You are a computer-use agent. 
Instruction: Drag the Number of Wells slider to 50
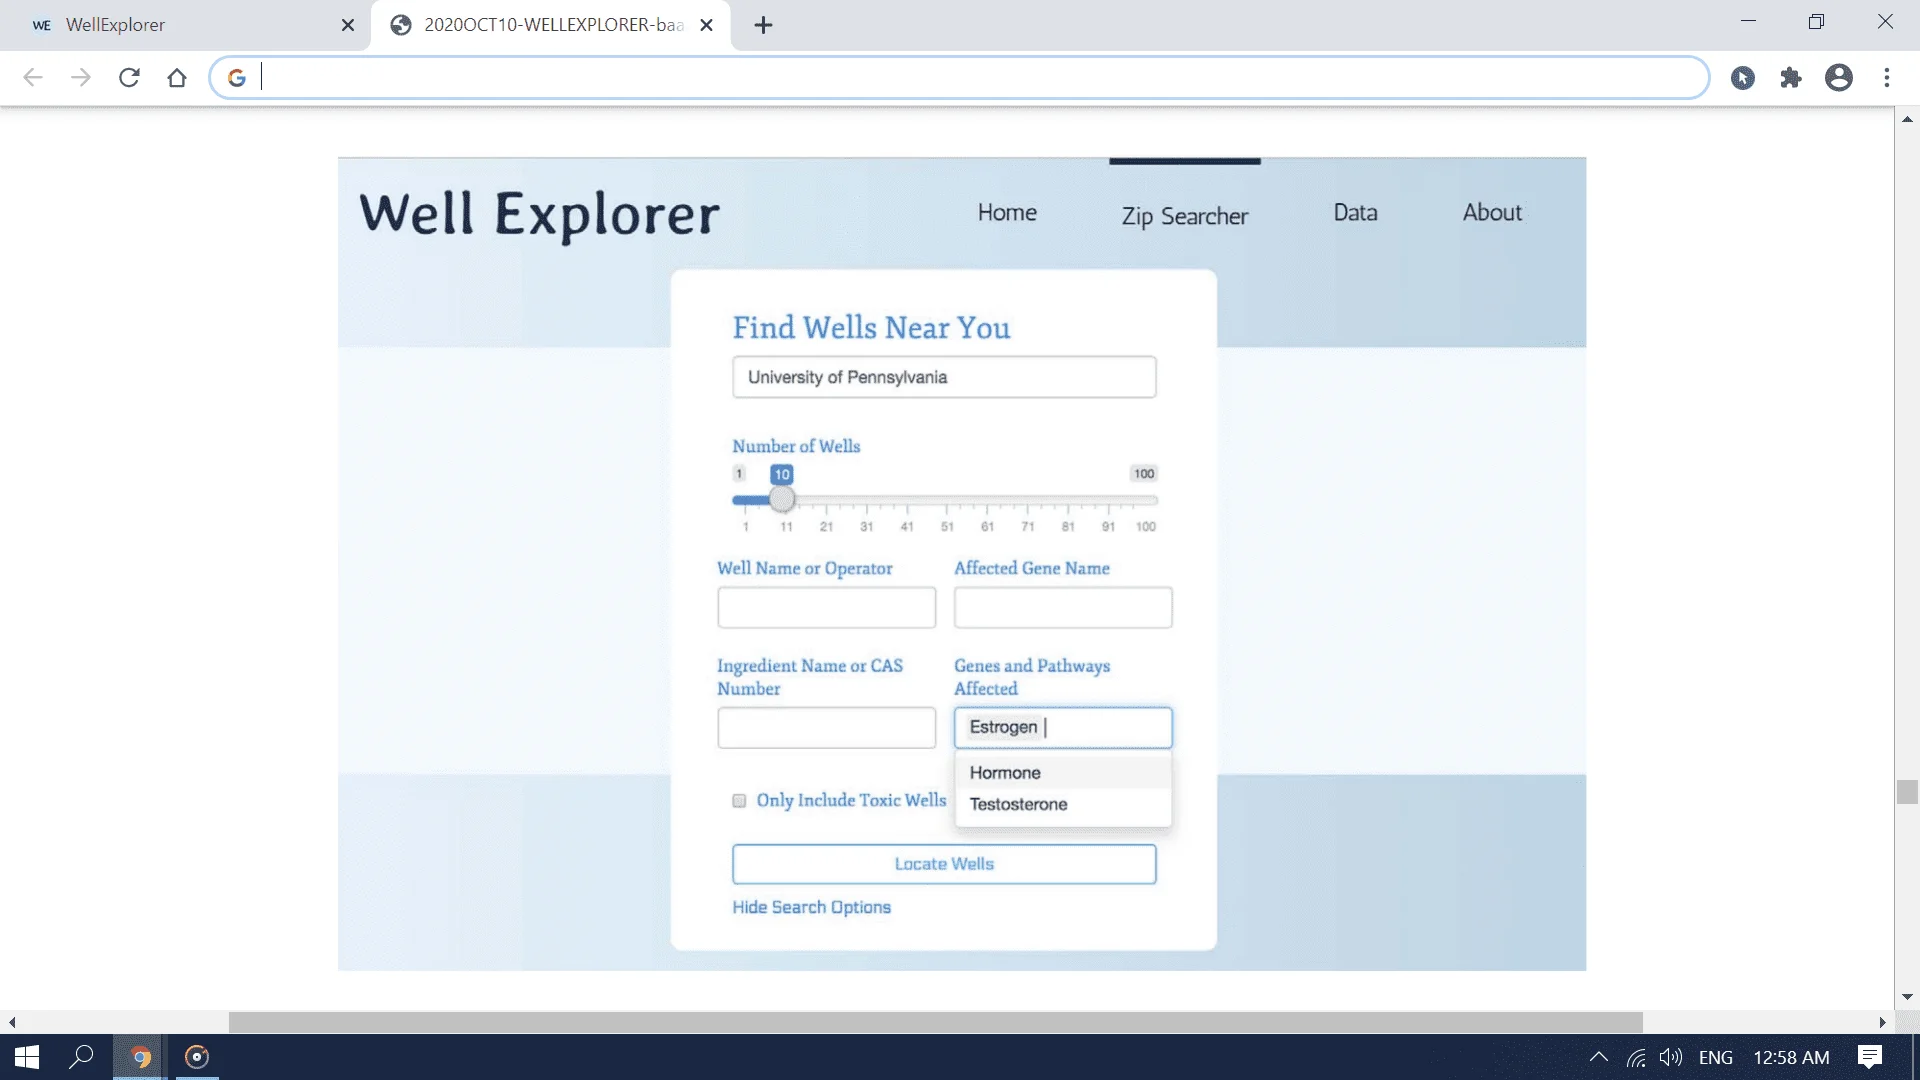944,500
